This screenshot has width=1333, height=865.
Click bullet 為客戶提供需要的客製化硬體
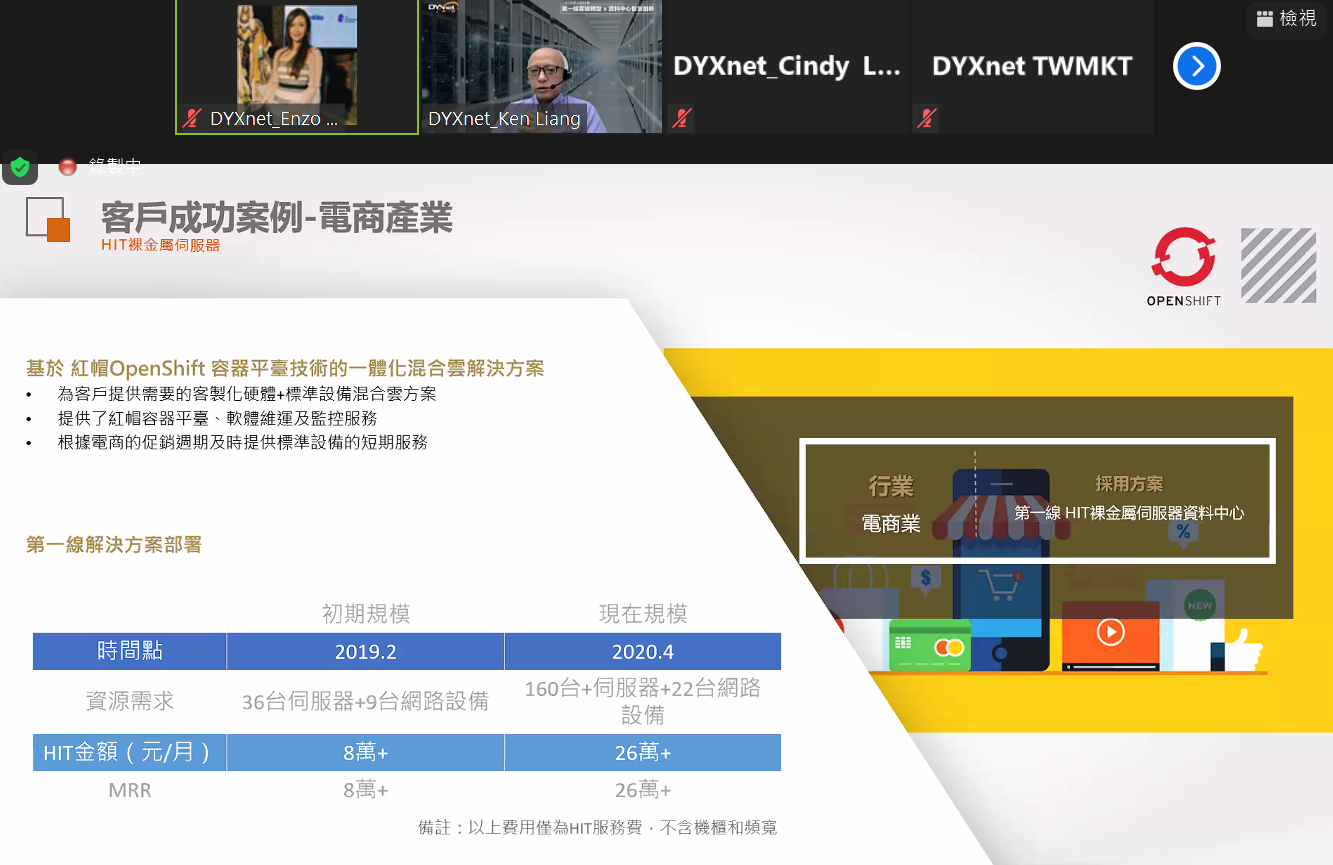tap(247, 394)
